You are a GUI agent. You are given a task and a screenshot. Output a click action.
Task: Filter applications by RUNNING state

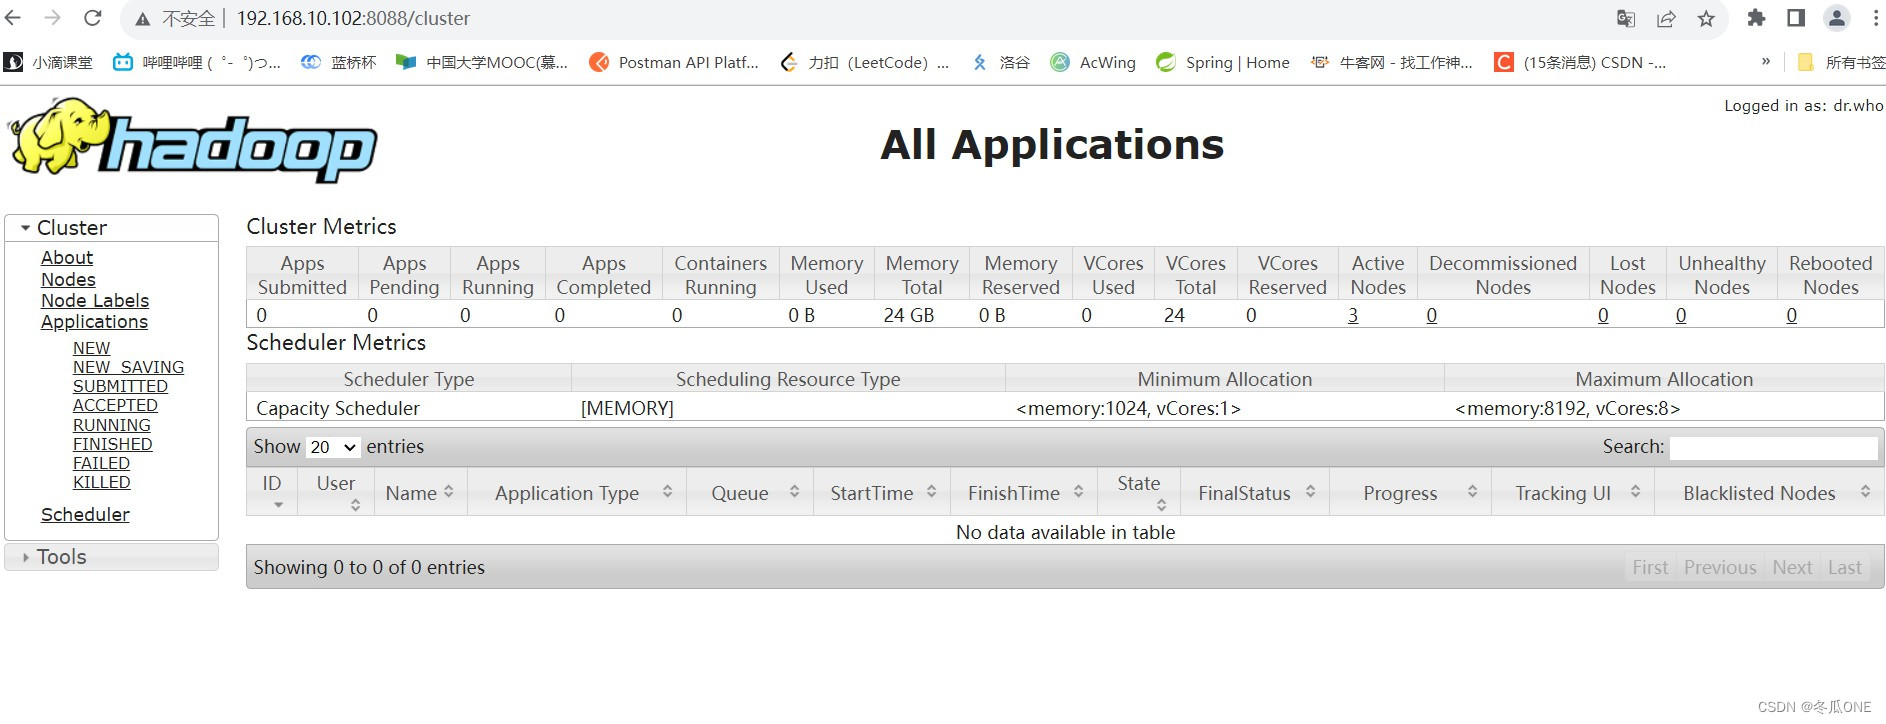pos(111,425)
